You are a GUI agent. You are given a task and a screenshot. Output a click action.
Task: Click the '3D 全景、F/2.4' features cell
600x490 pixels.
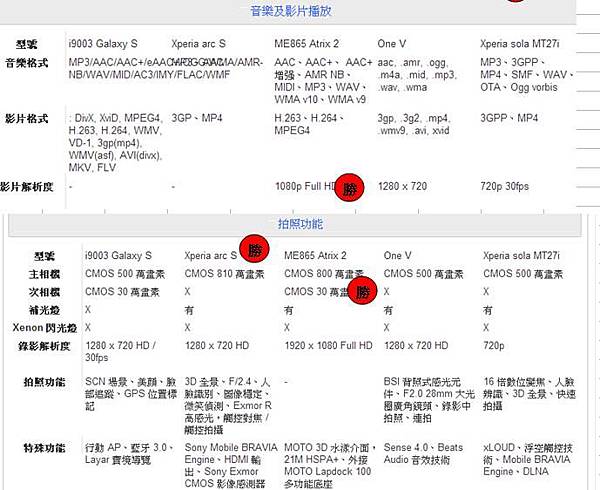[x=227, y=406]
